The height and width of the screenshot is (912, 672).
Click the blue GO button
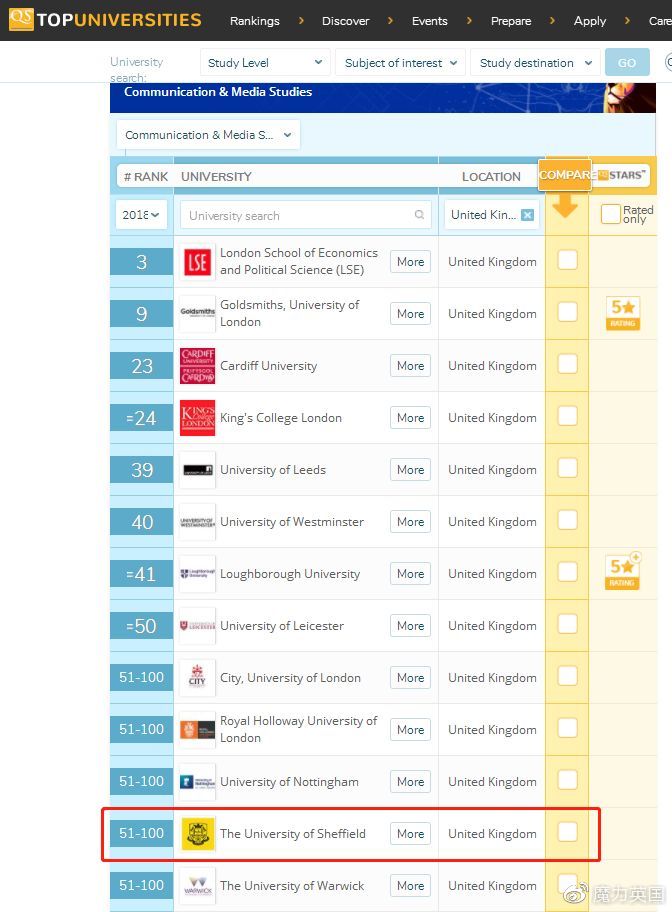point(627,62)
